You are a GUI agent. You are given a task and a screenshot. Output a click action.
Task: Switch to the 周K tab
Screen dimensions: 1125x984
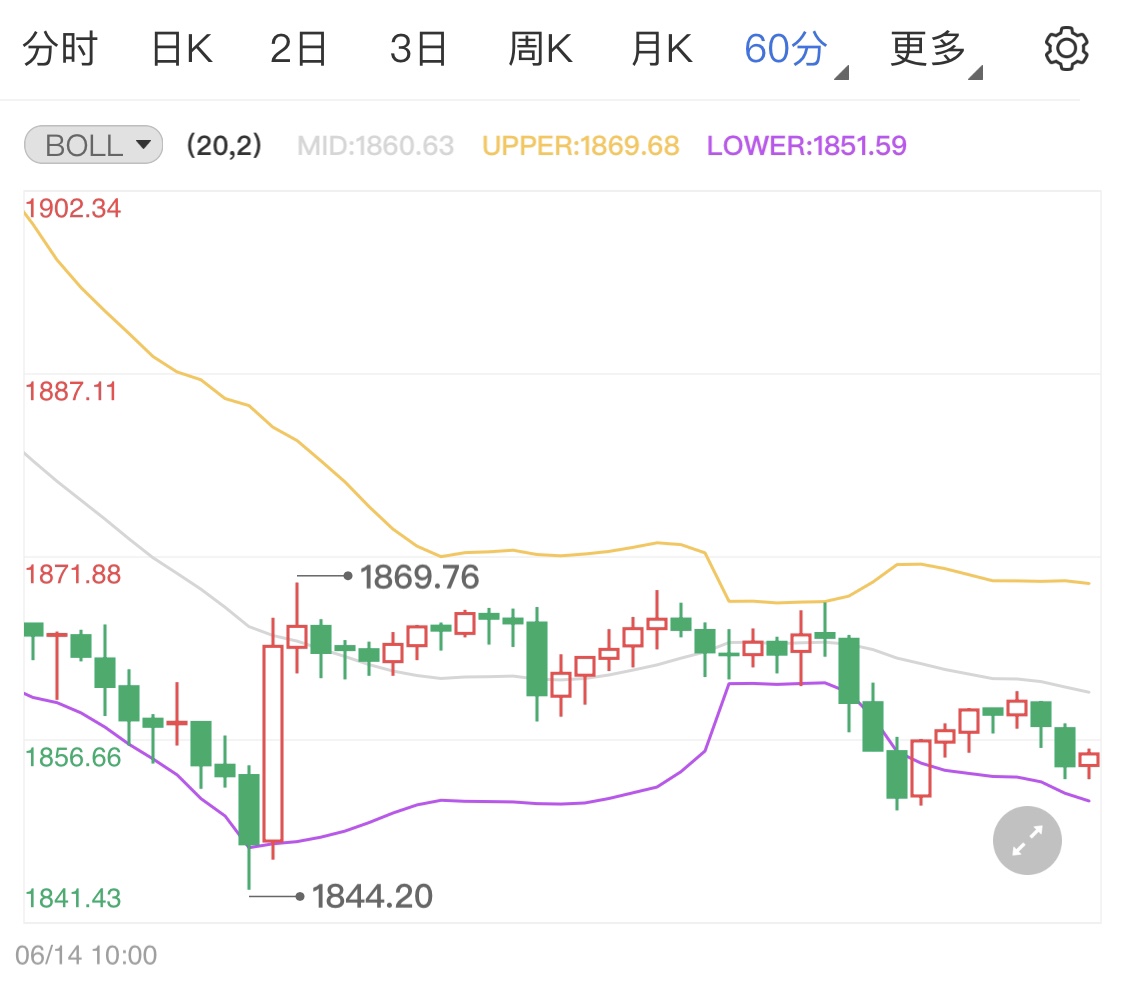(540, 50)
